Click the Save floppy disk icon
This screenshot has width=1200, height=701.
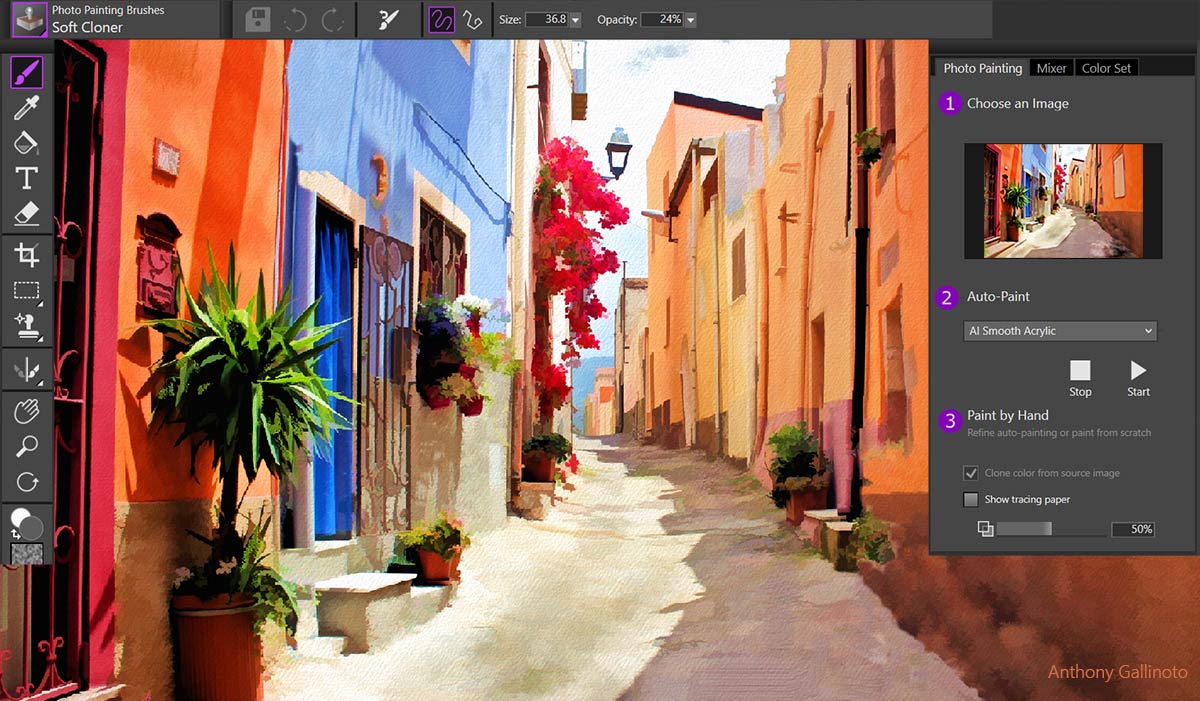click(258, 20)
